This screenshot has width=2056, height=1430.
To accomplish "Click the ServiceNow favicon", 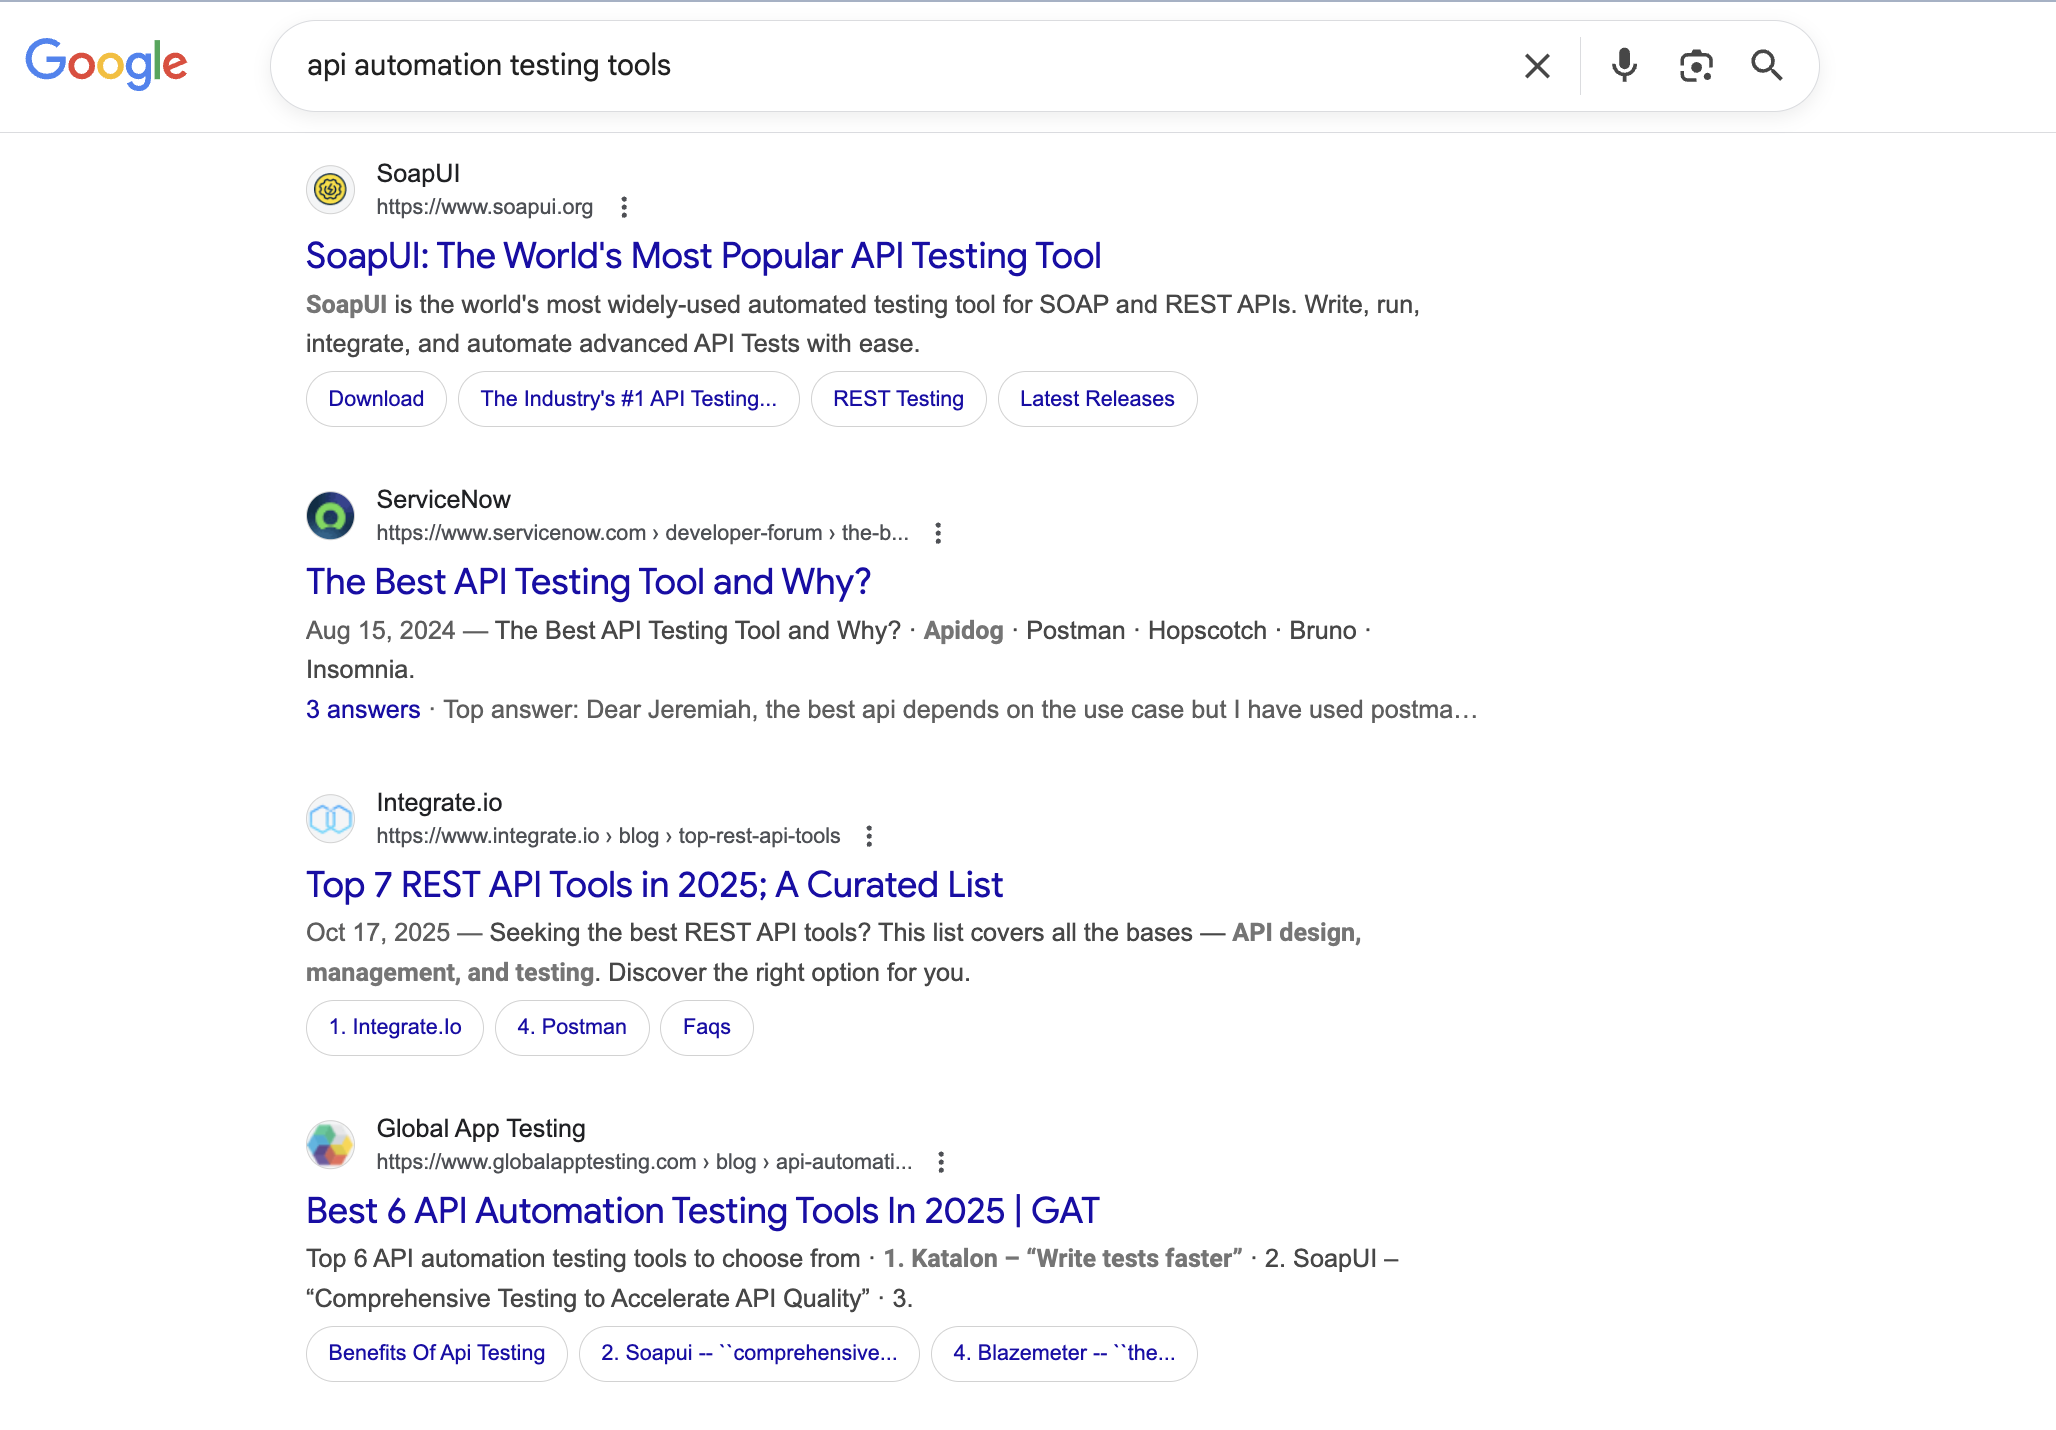I will [x=330, y=515].
